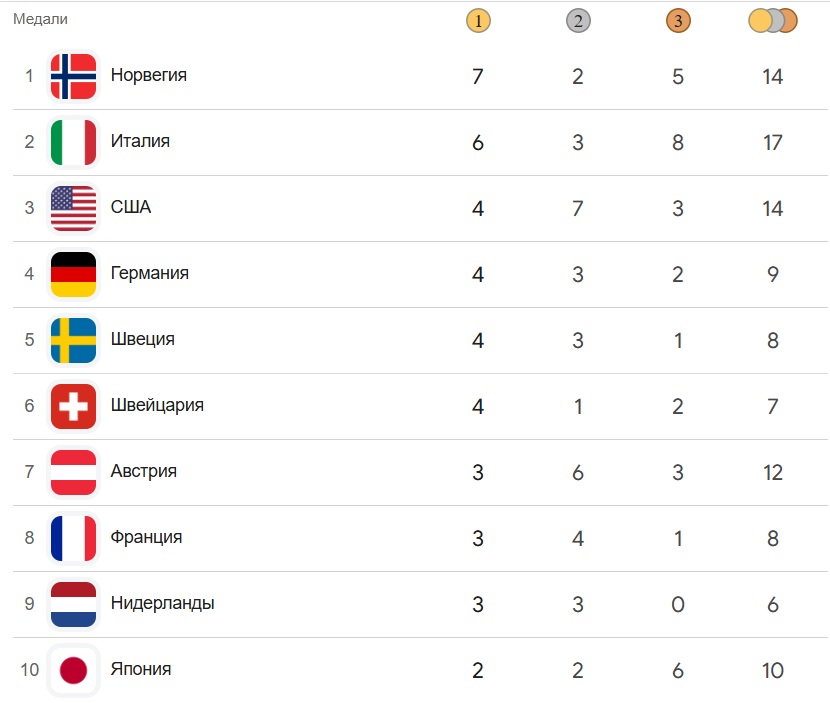830x703 pixels.
Task: Click the Japan flag icon
Action: coord(73,670)
